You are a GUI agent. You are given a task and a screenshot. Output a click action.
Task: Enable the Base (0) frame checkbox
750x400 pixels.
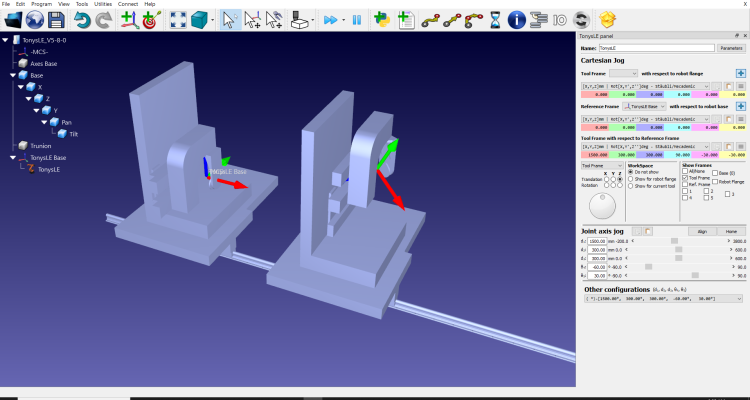(x=715, y=173)
